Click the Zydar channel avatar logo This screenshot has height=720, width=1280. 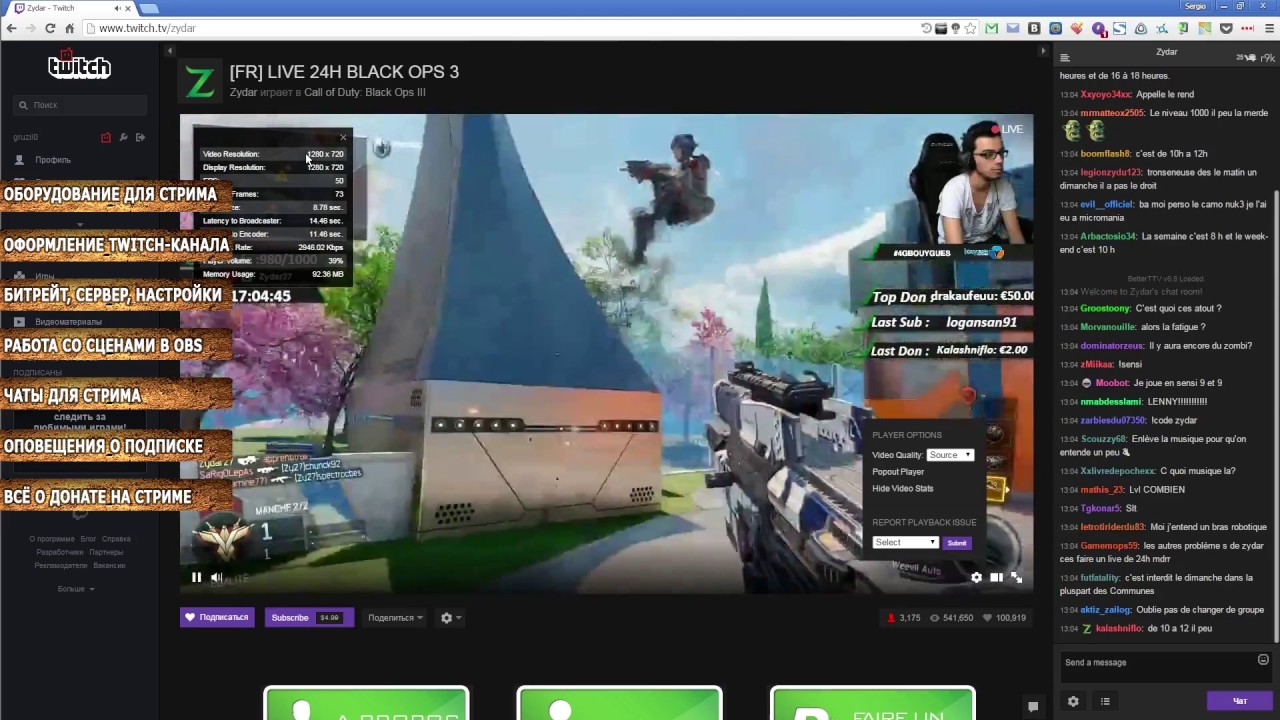[x=200, y=81]
